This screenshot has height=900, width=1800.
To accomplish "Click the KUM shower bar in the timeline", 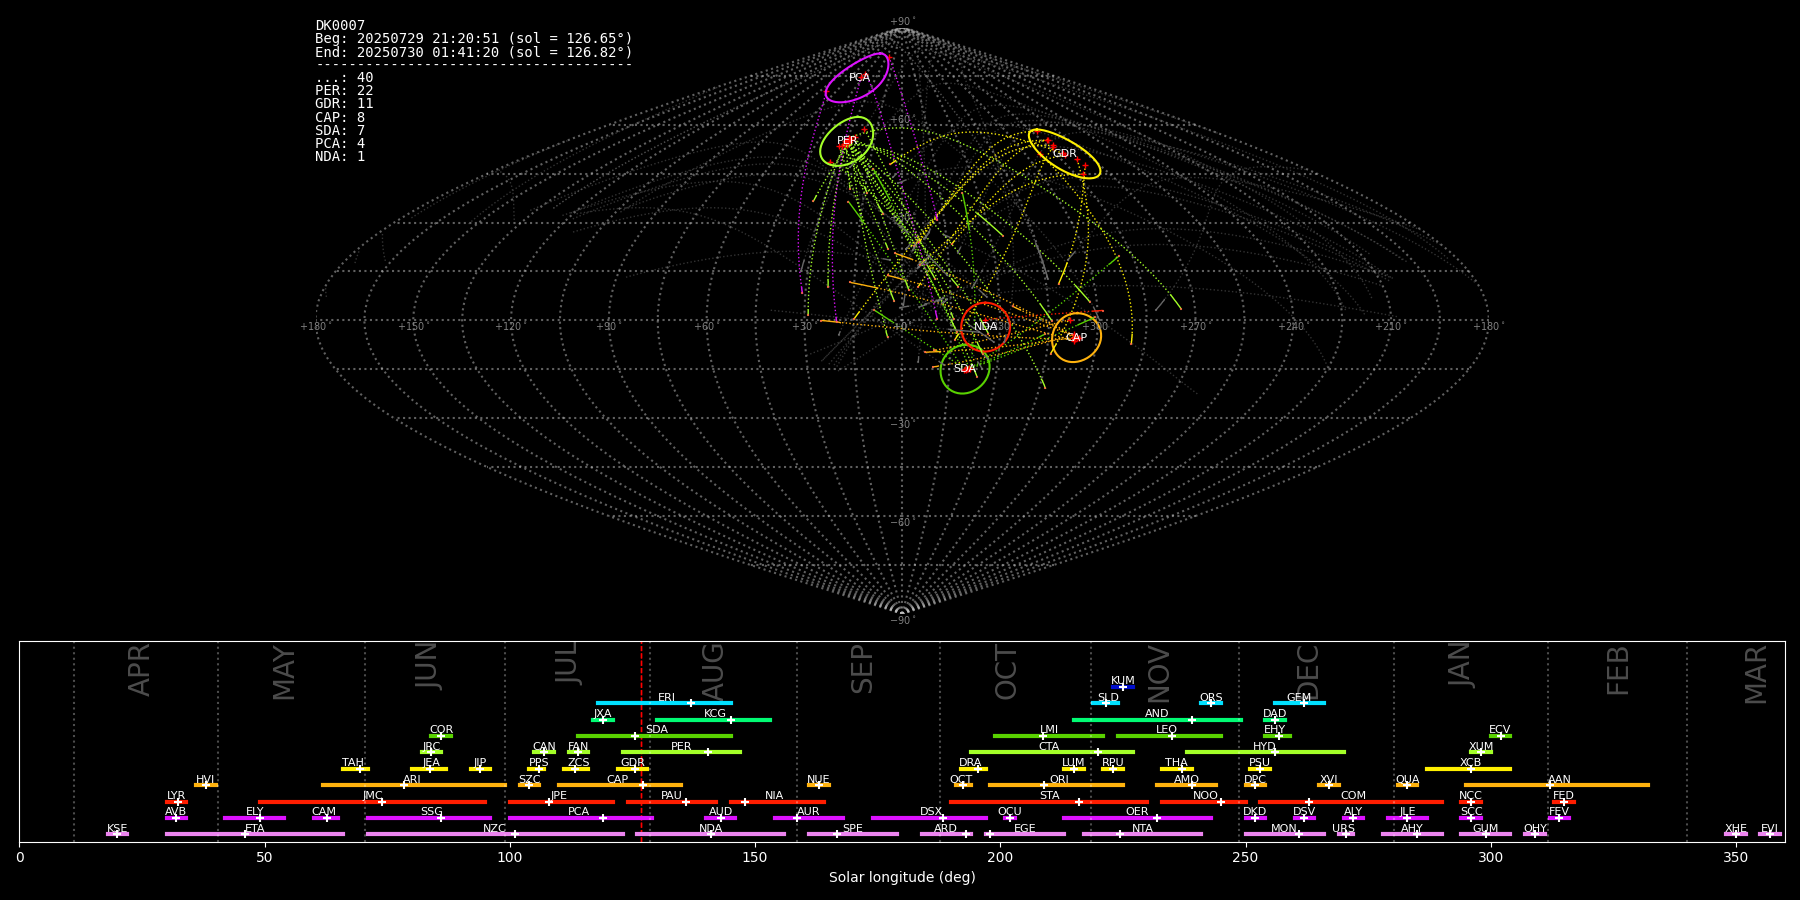I will pyautogui.click(x=1123, y=687).
